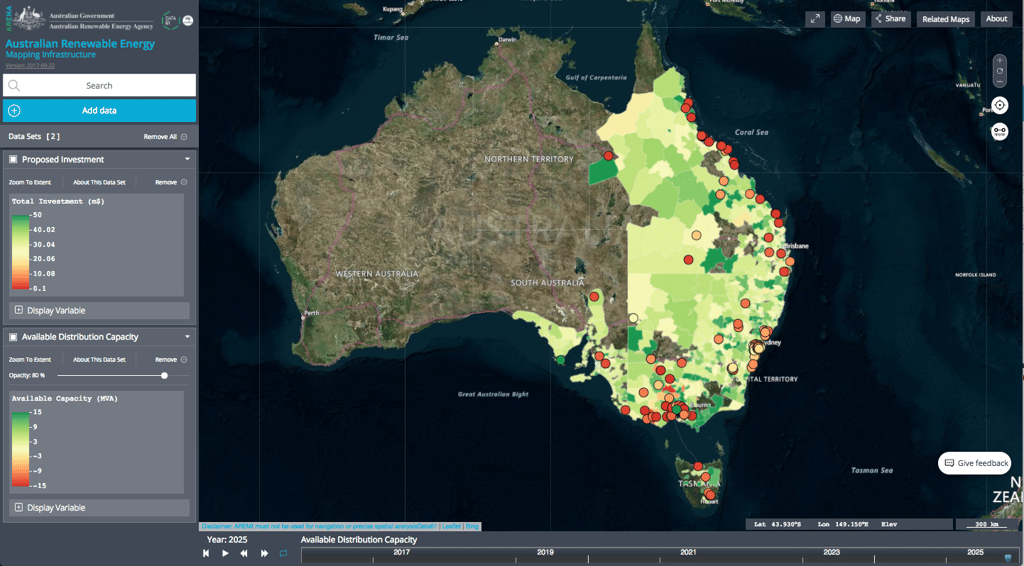Center the map using the location target icon
The height and width of the screenshot is (566, 1024).
[999, 105]
